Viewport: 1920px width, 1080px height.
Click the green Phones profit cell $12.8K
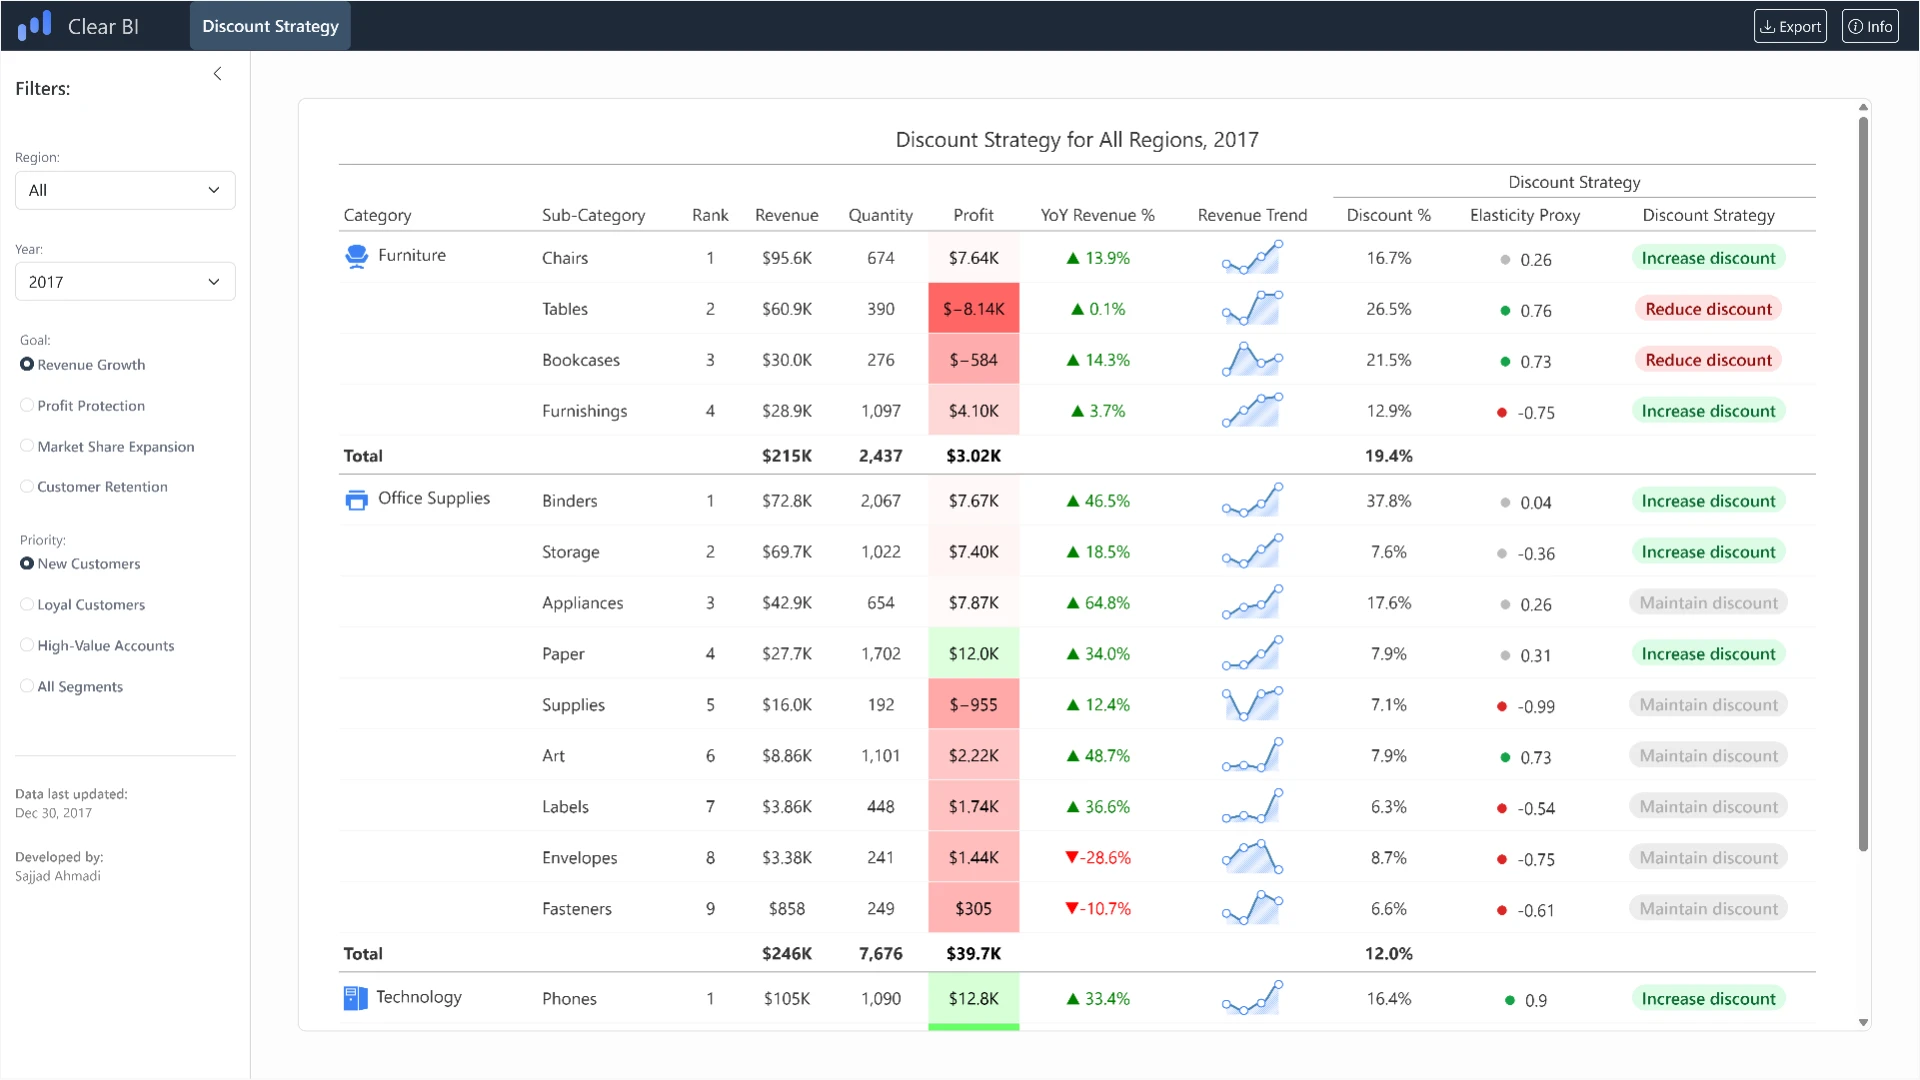(974, 999)
